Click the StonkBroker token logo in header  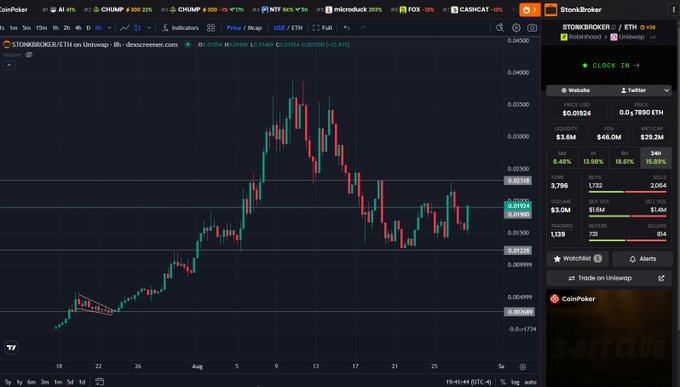coord(550,10)
